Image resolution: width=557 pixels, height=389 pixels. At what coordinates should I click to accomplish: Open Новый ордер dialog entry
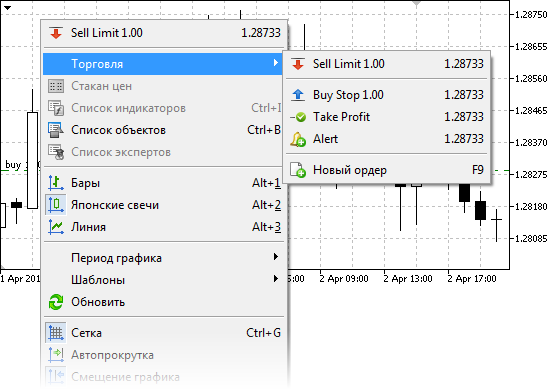click(387, 170)
